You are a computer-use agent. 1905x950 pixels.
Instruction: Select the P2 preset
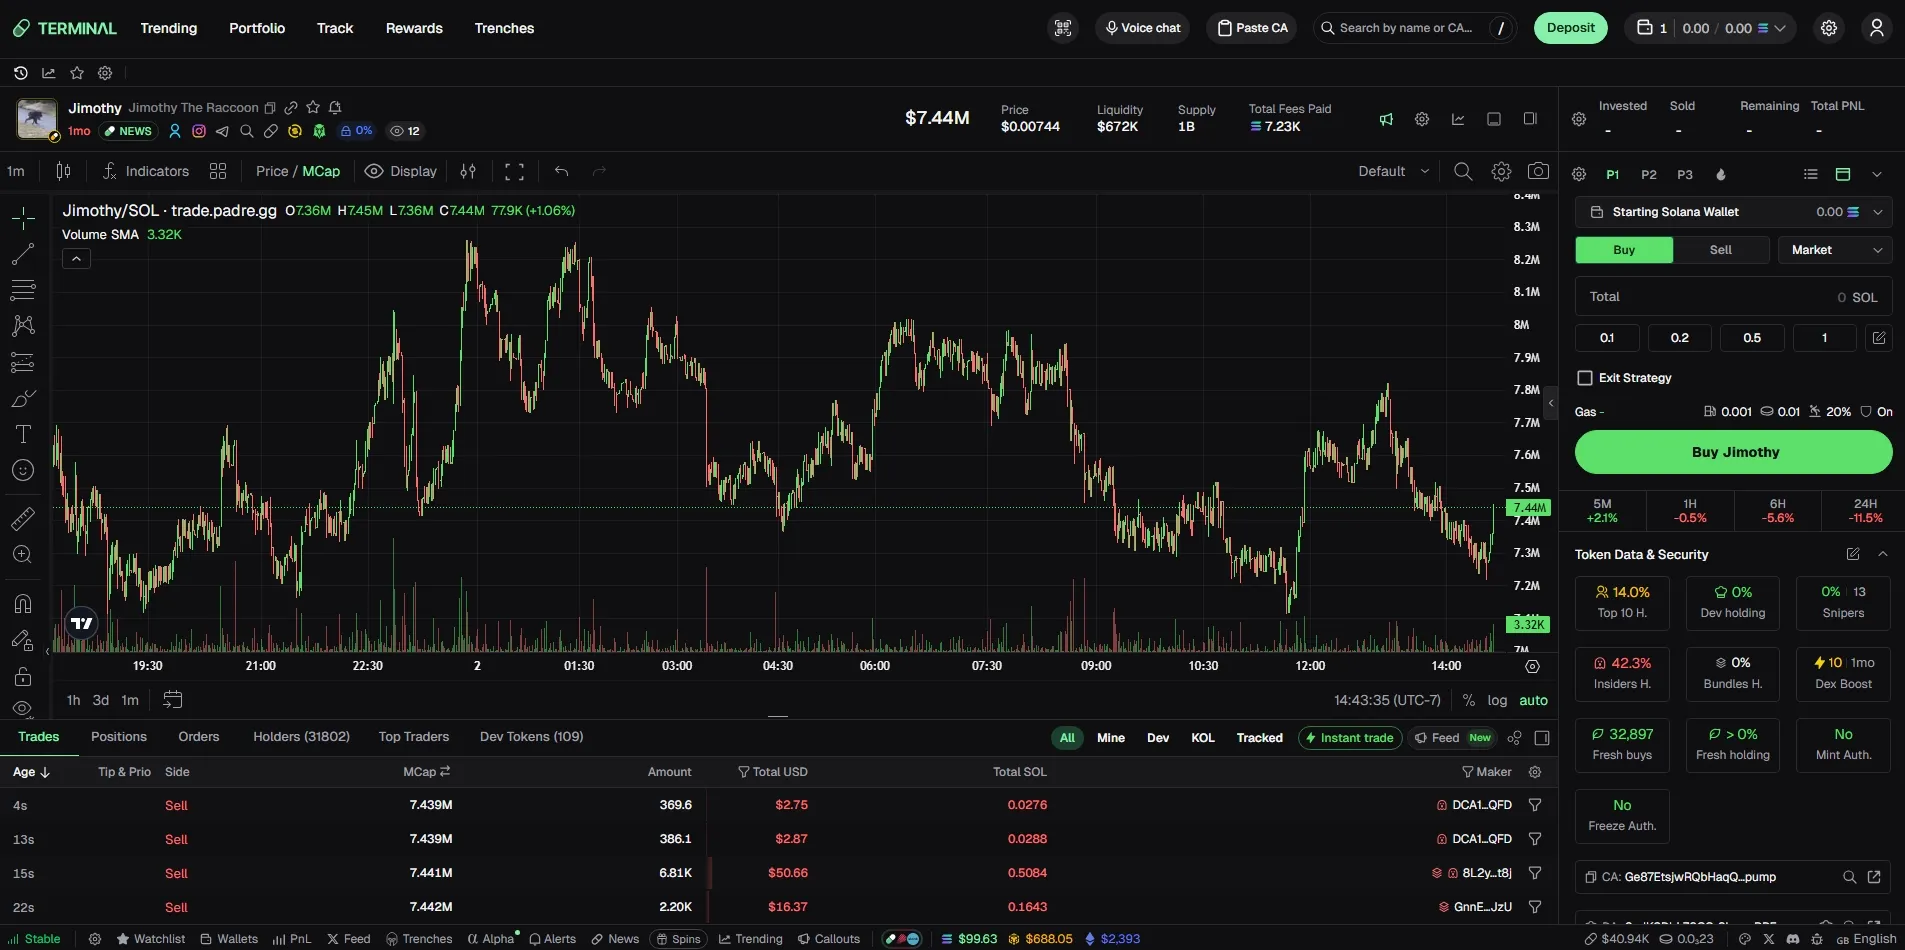point(1649,174)
